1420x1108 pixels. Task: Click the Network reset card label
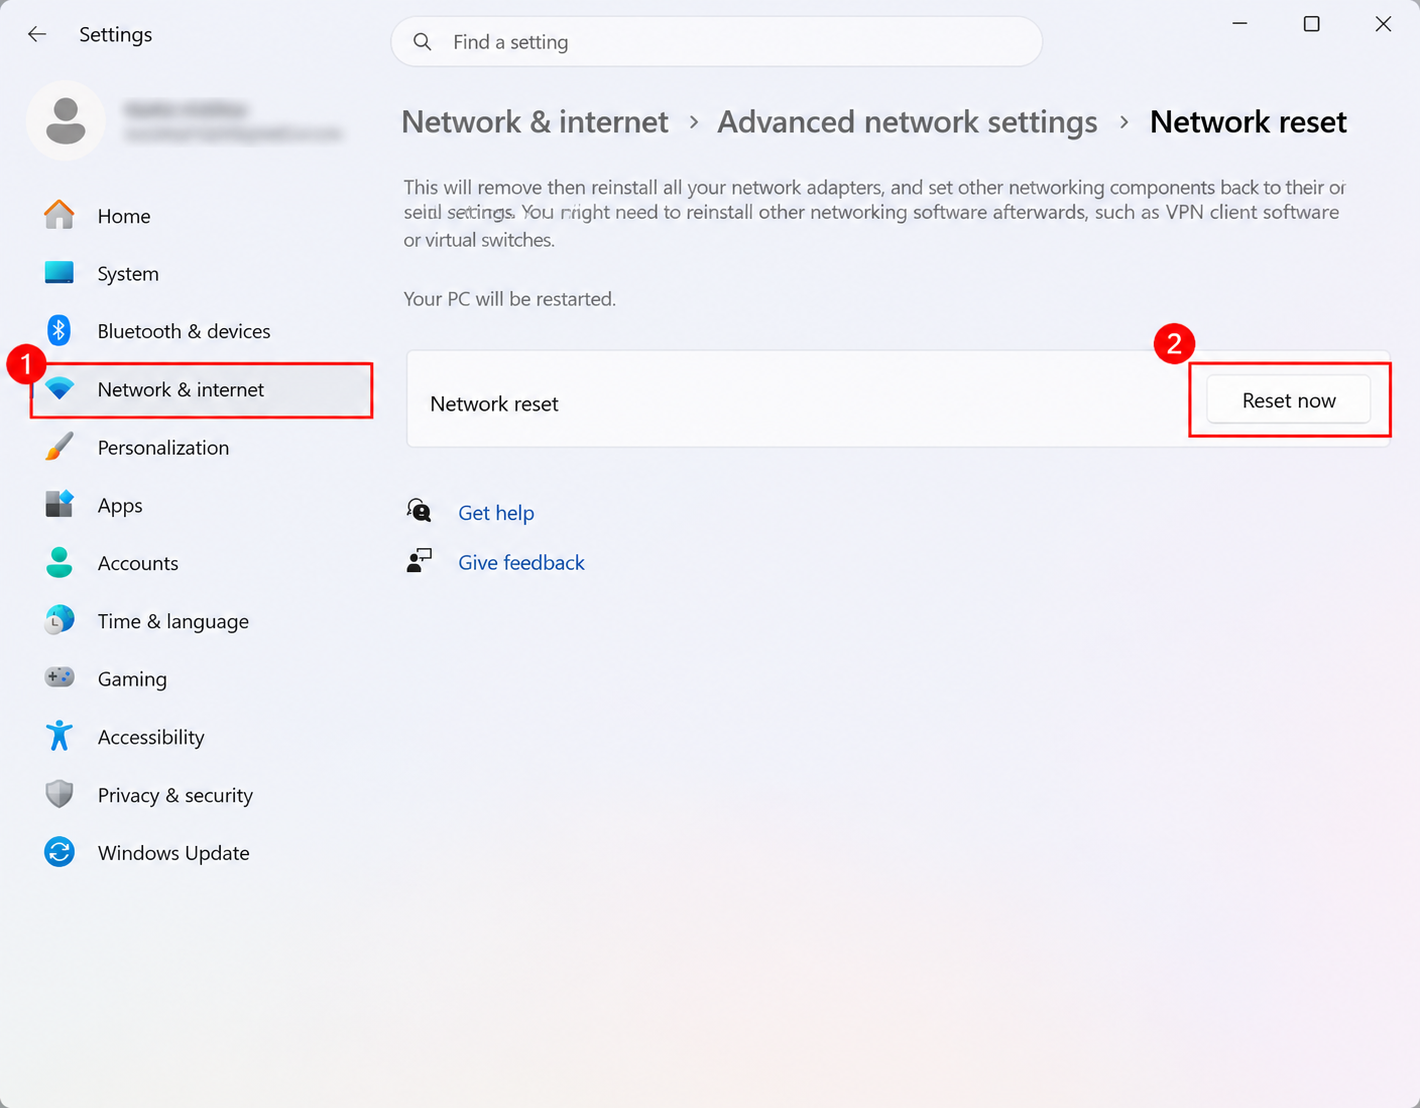tap(494, 404)
